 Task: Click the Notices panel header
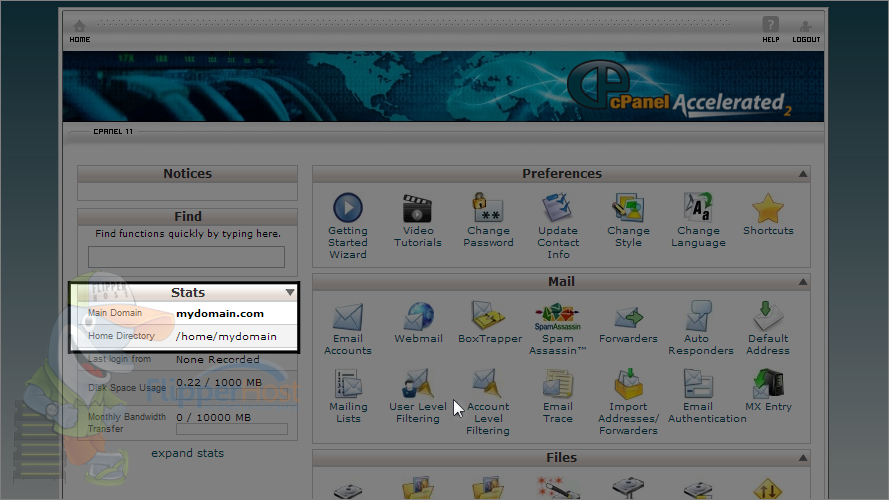187,174
